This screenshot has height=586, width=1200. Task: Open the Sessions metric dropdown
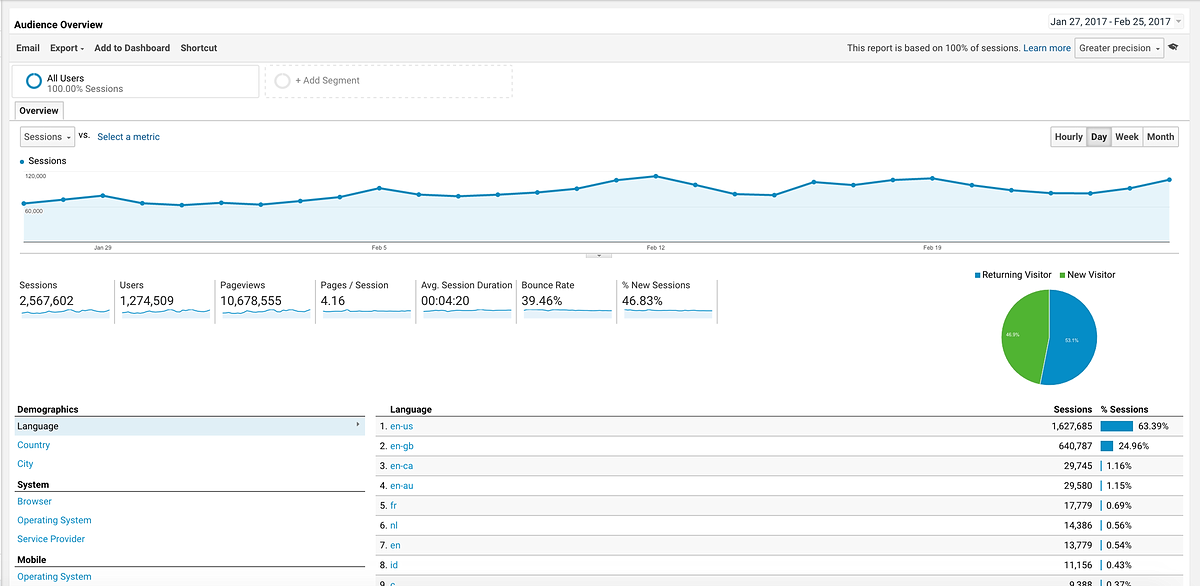coord(47,137)
